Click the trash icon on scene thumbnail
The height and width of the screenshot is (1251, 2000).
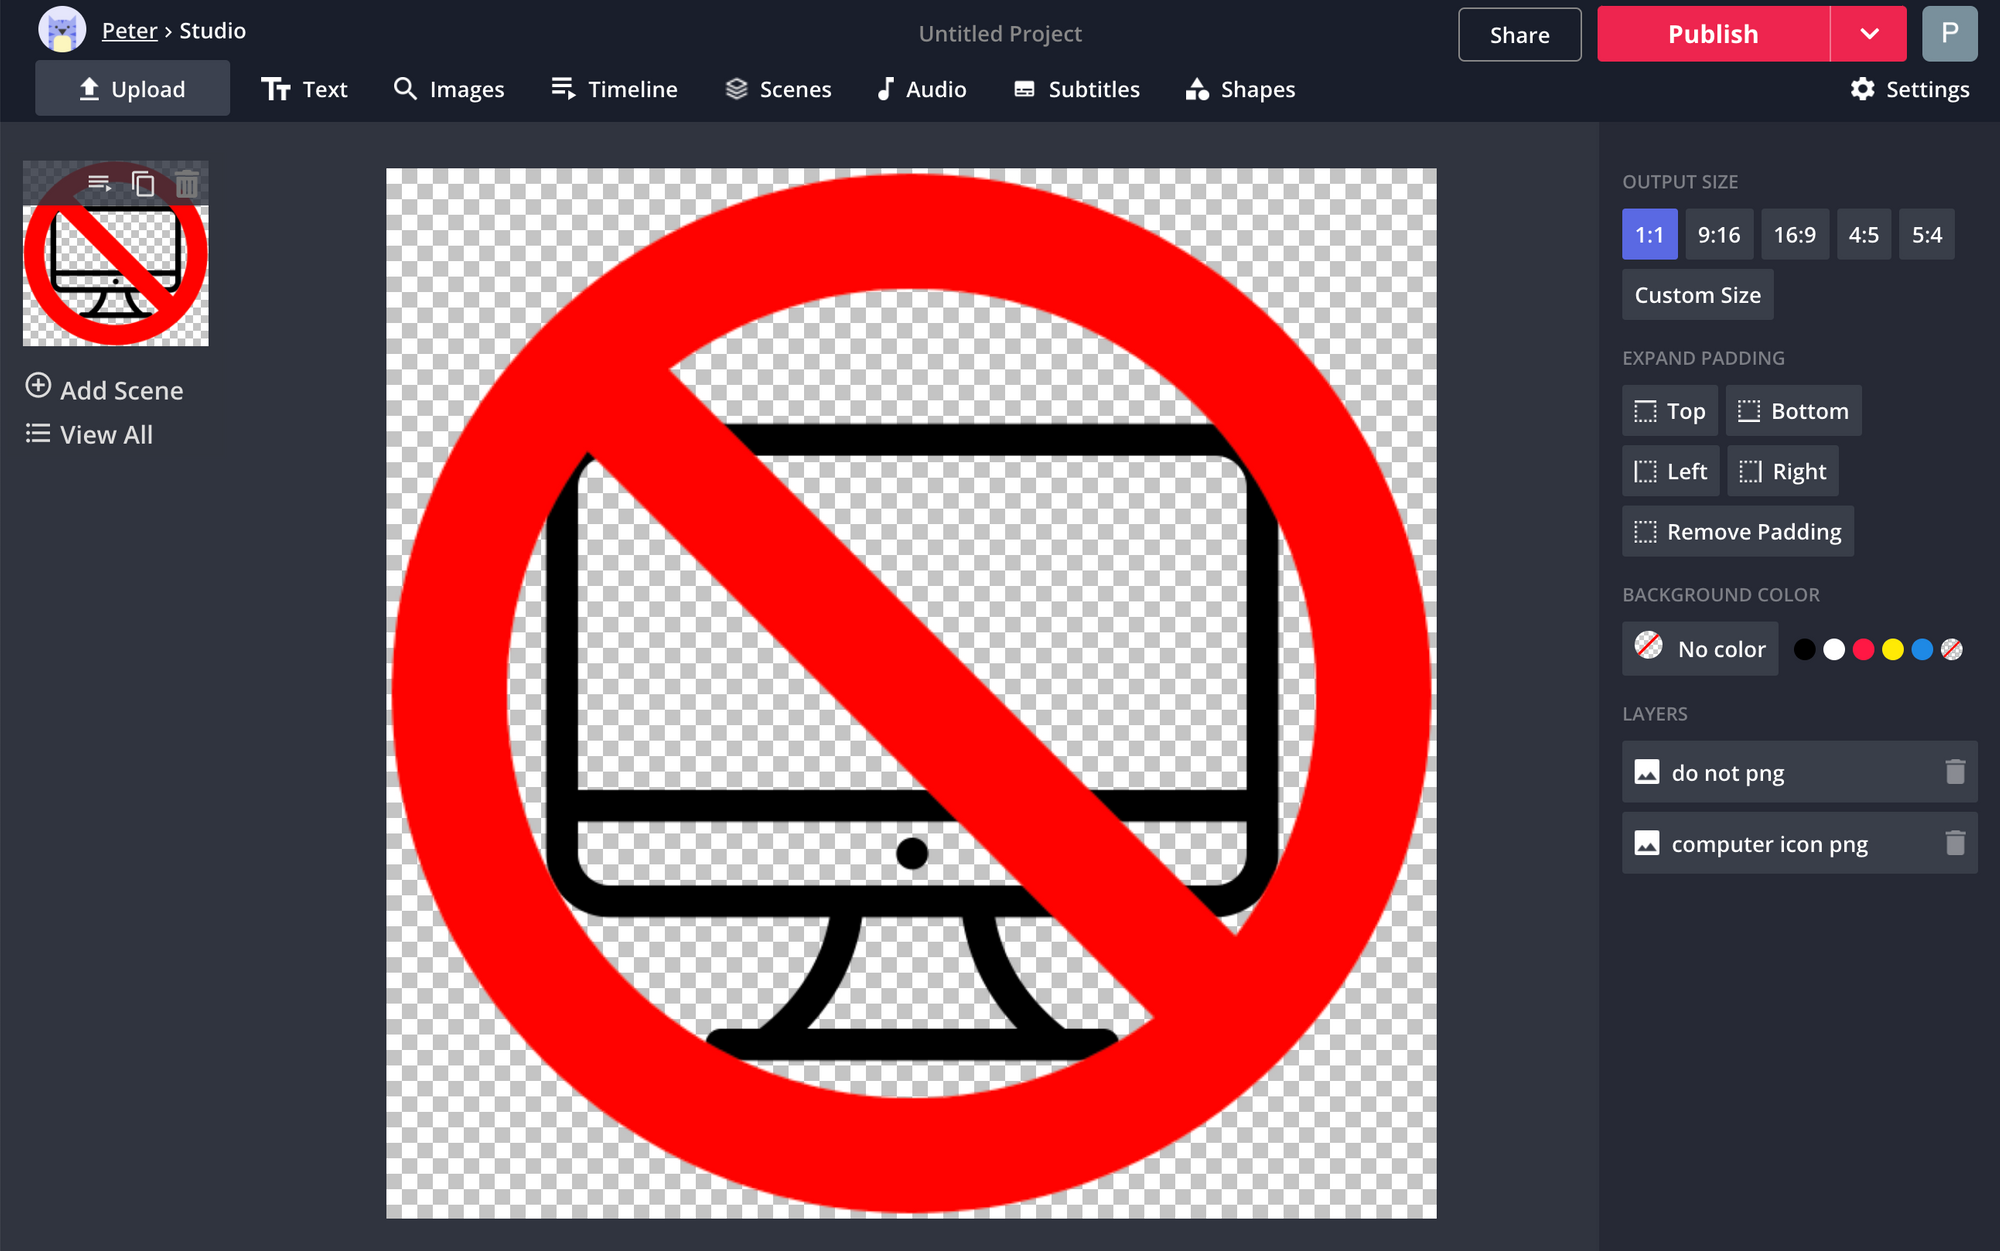point(187,184)
